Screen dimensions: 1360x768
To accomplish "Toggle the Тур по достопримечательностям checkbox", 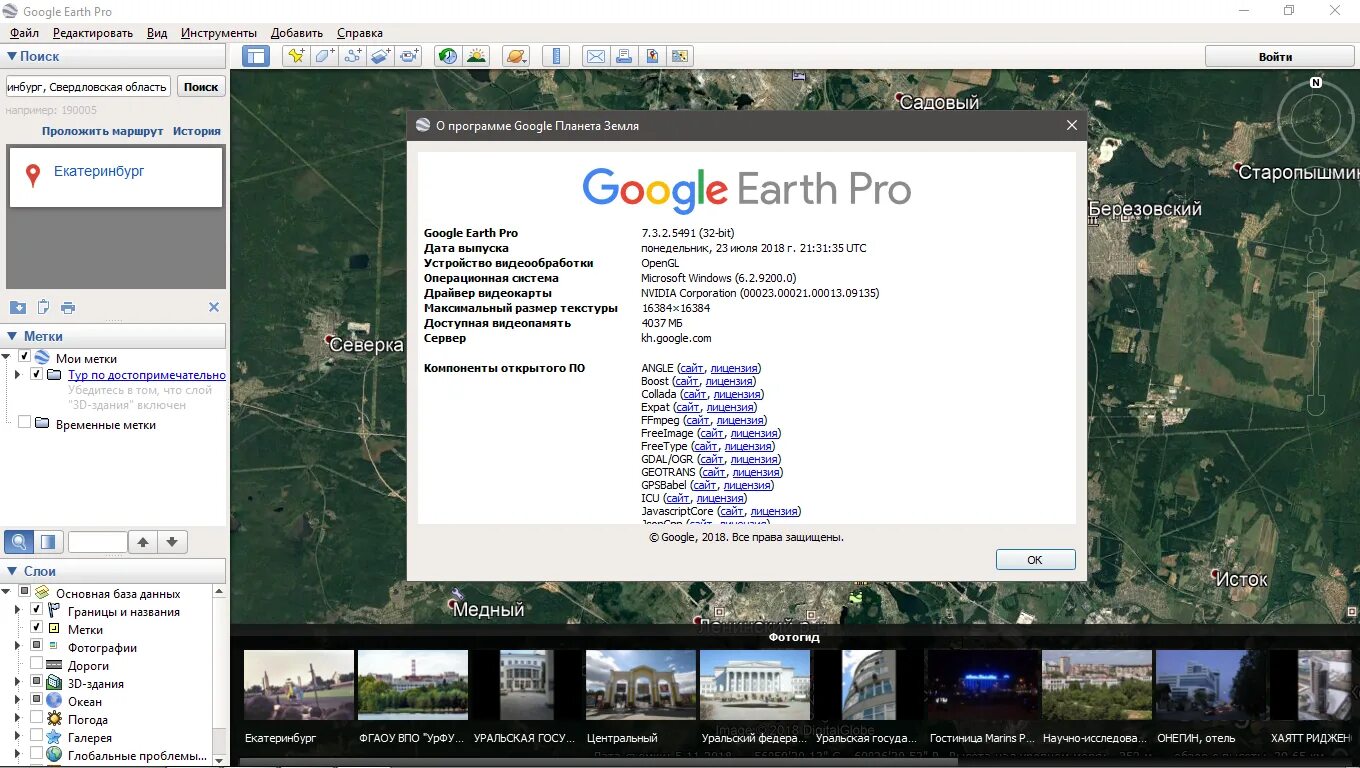I will 37,374.
